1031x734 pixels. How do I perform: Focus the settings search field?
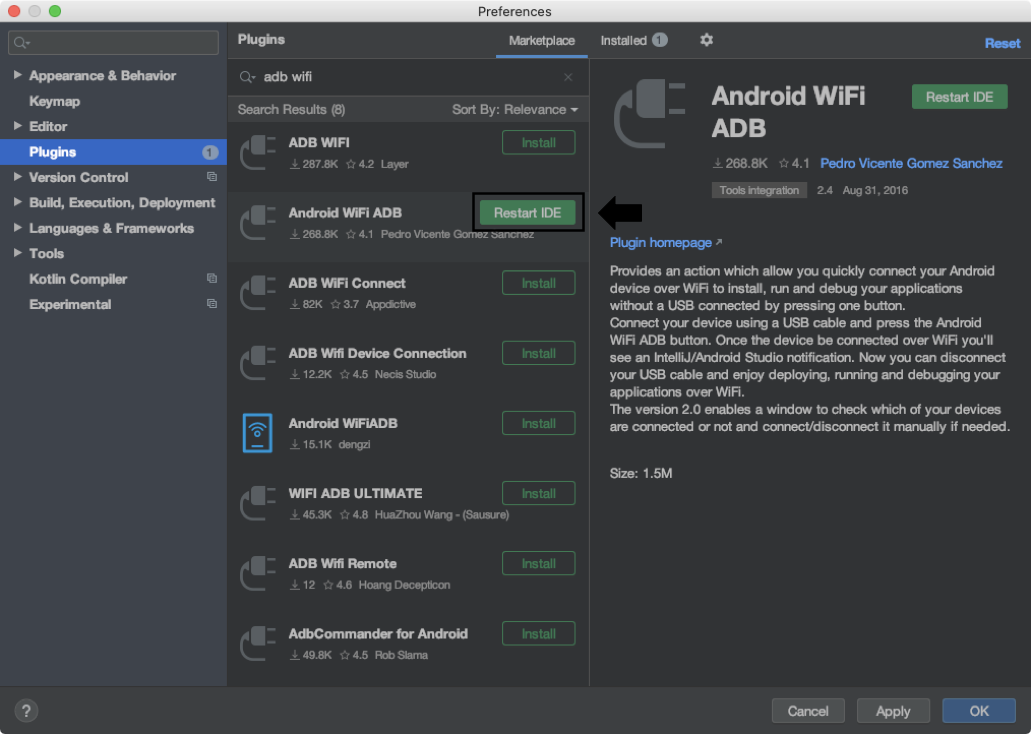click(114, 43)
